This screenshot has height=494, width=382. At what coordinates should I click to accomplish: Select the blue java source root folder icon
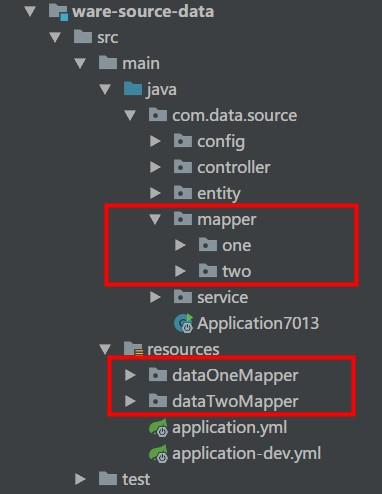tap(133, 89)
